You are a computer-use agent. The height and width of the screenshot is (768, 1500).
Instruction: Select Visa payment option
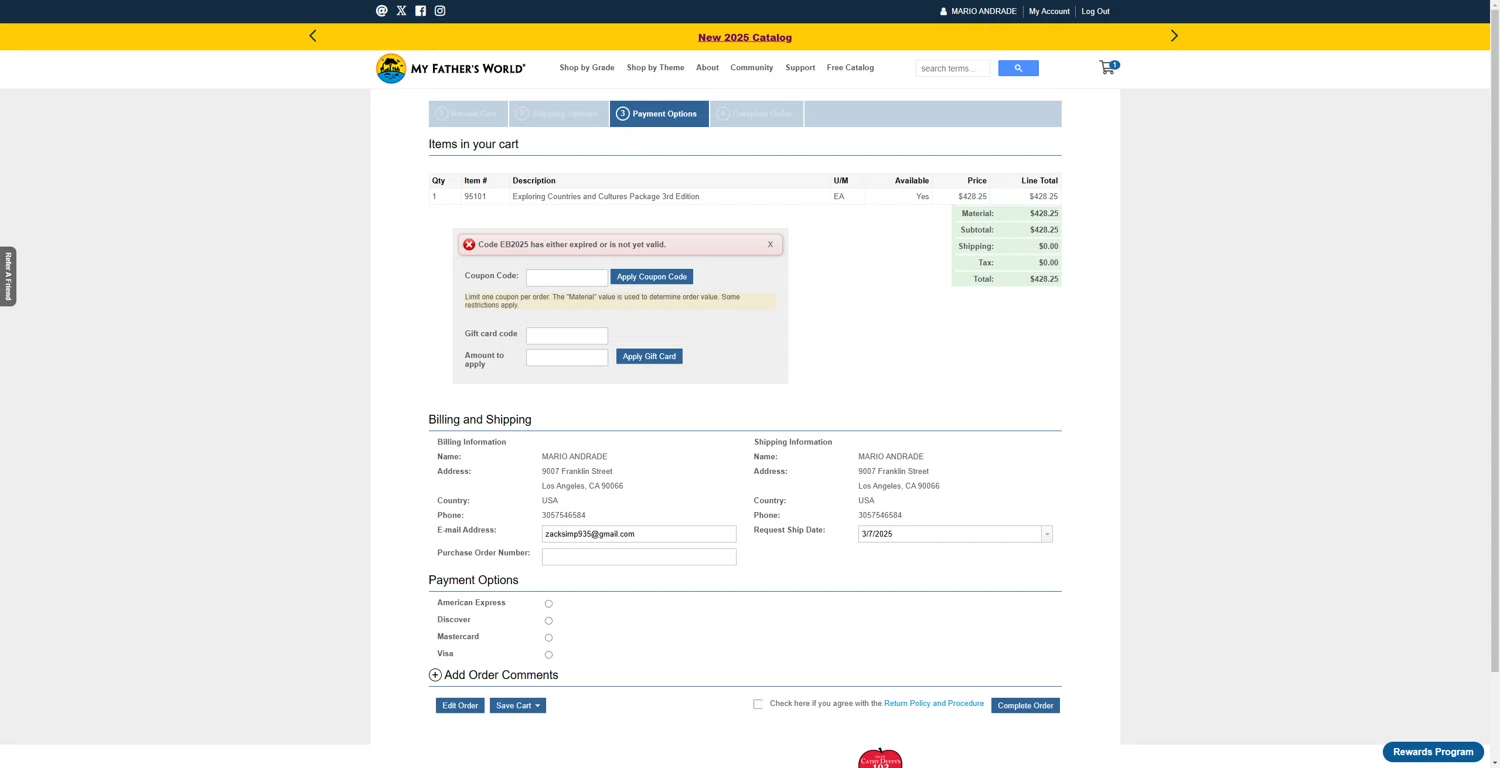pos(548,655)
